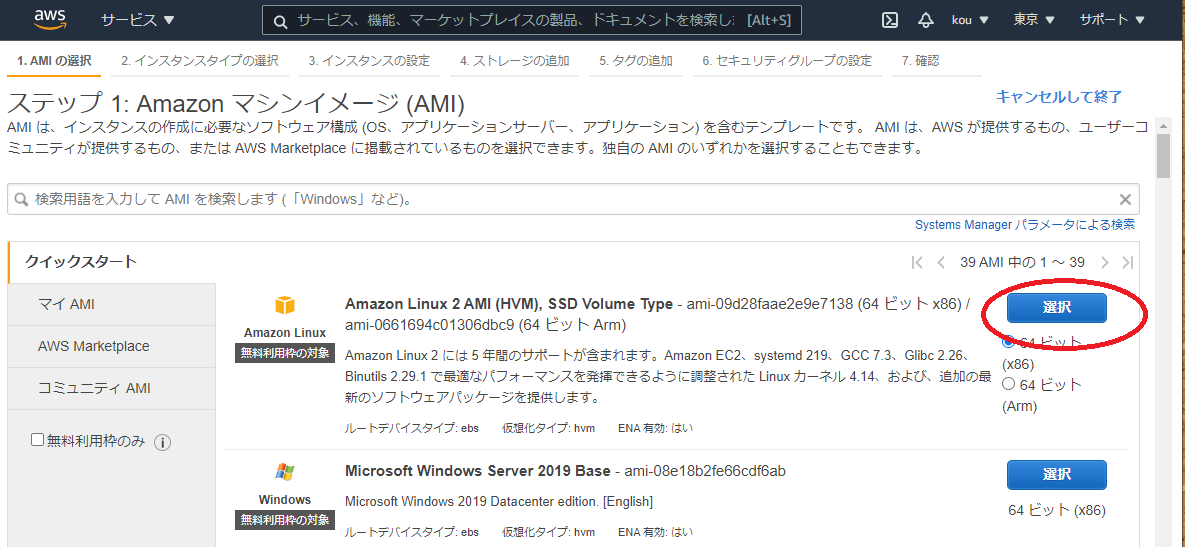
Task: Click the info icon beside 無料利用枠のみ
Action: [162, 442]
